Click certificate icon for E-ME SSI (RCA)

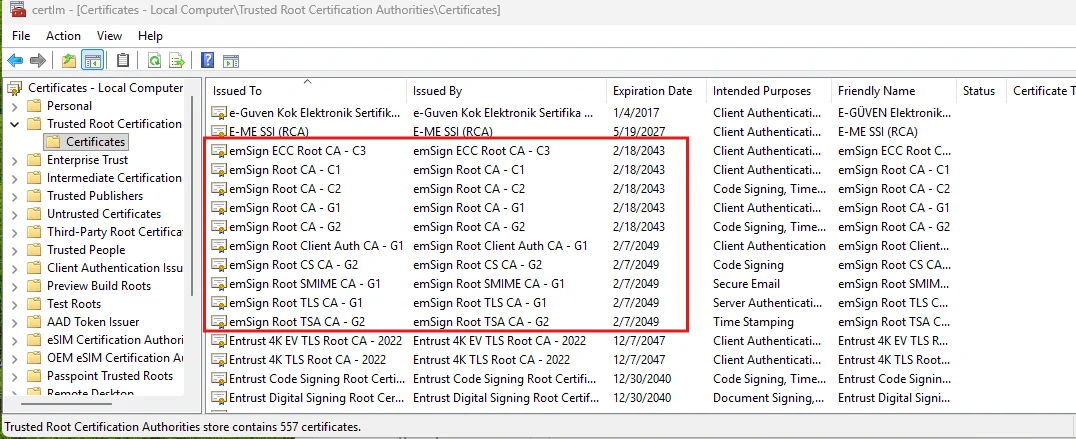click(x=219, y=132)
